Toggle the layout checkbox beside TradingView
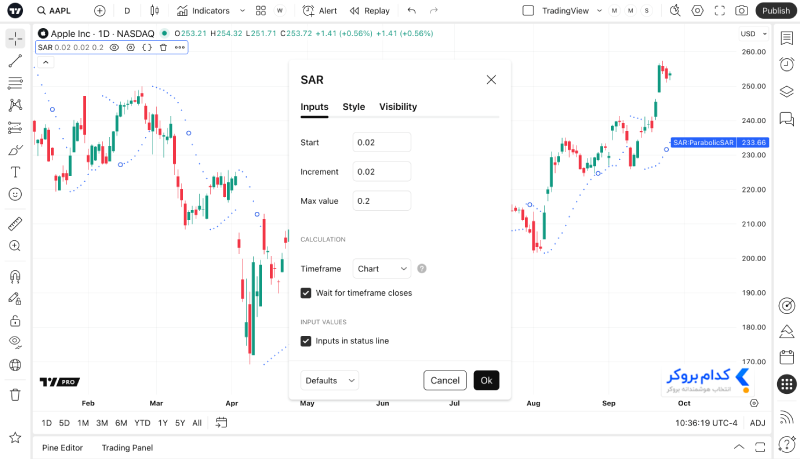800x459 pixels. pyautogui.click(x=529, y=11)
